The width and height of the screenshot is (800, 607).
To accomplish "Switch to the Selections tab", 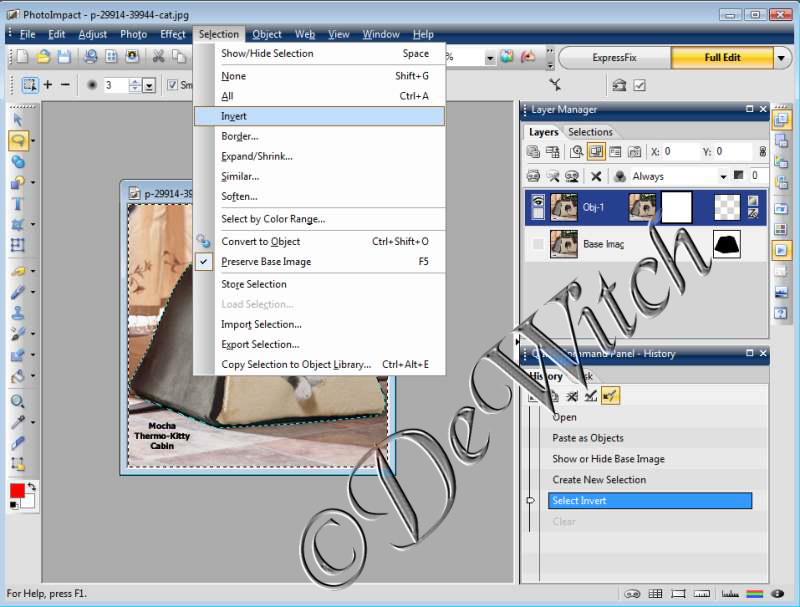I will 590,132.
